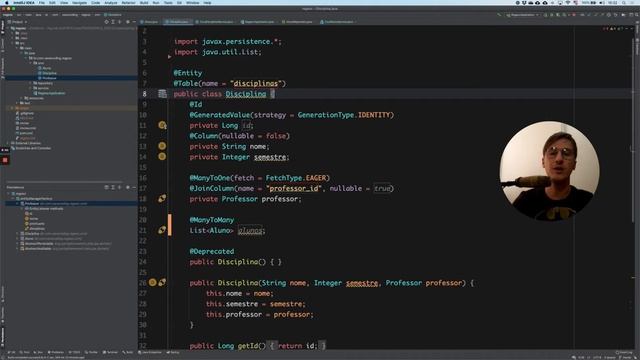
Task: Collapse entity access methods node
Action: (x=22, y=209)
